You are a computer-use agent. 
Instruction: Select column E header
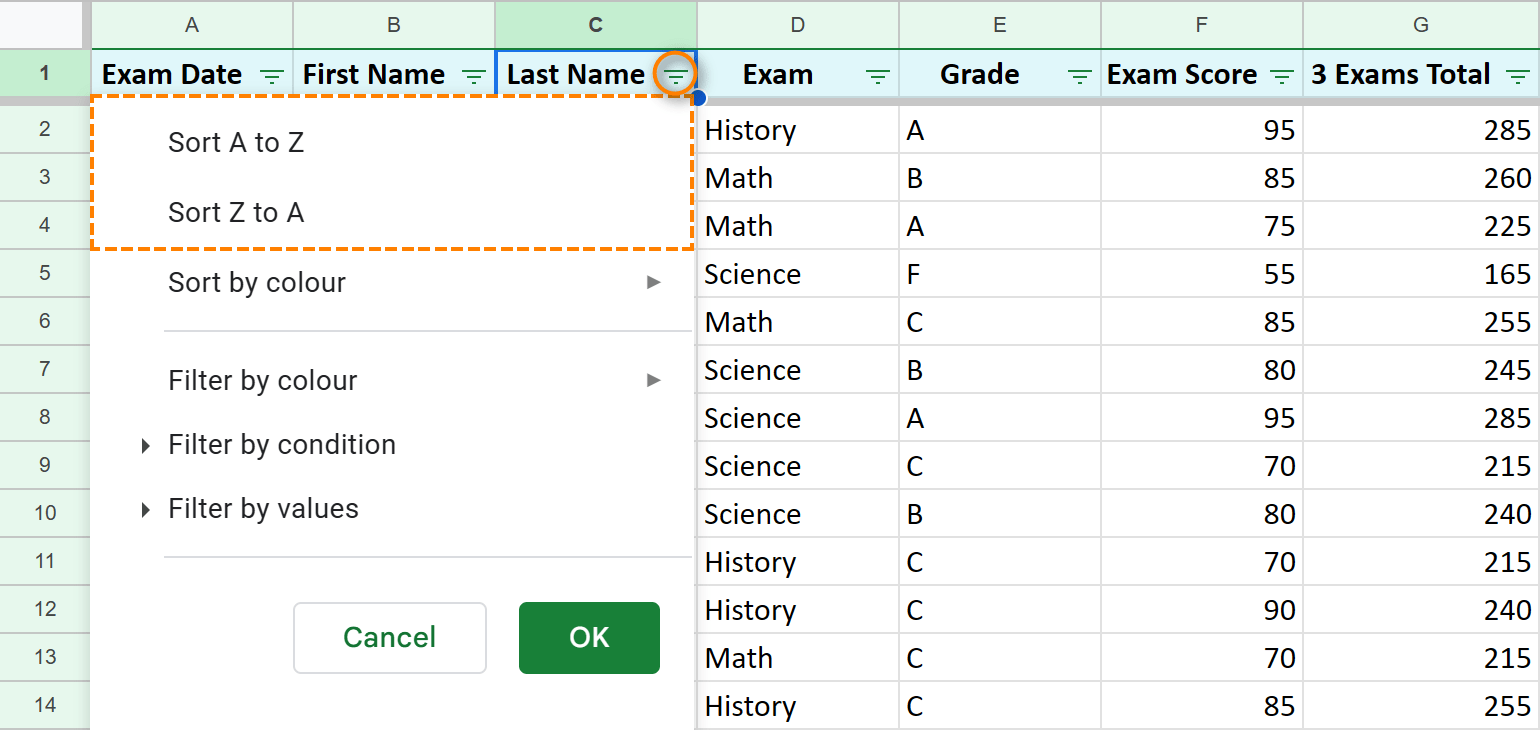(999, 24)
